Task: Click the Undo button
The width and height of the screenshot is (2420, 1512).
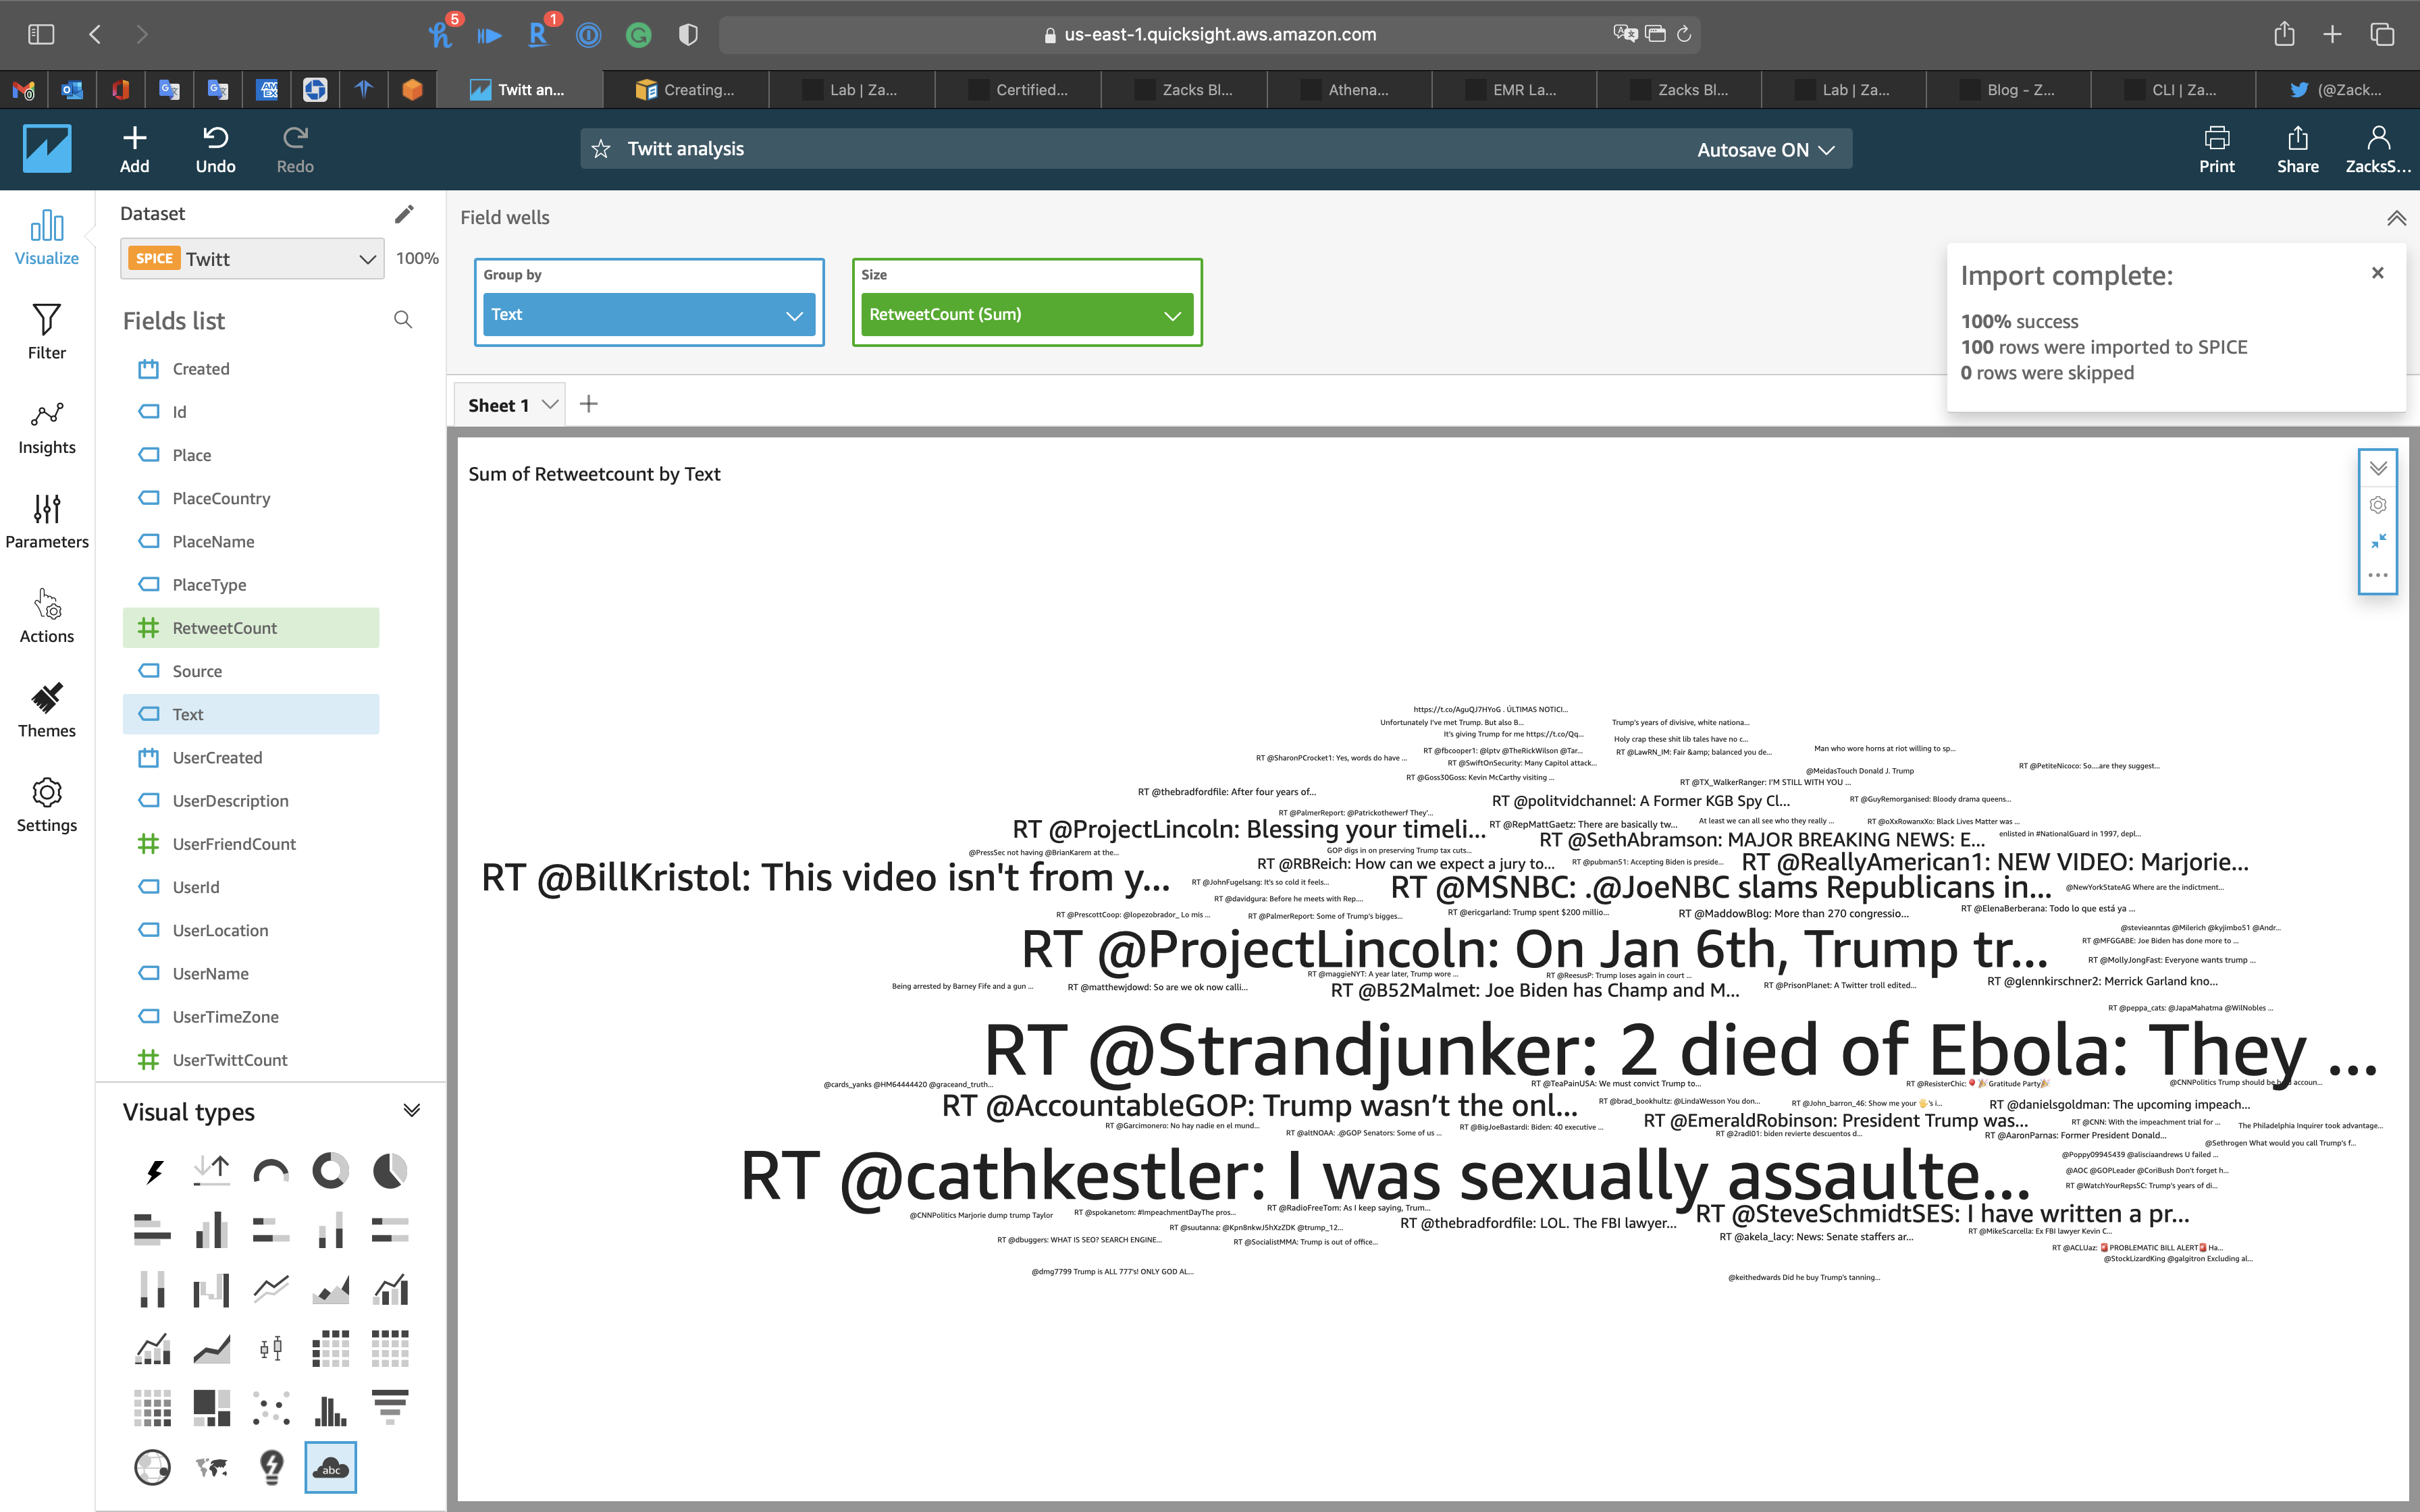Action: [x=215, y=149]
